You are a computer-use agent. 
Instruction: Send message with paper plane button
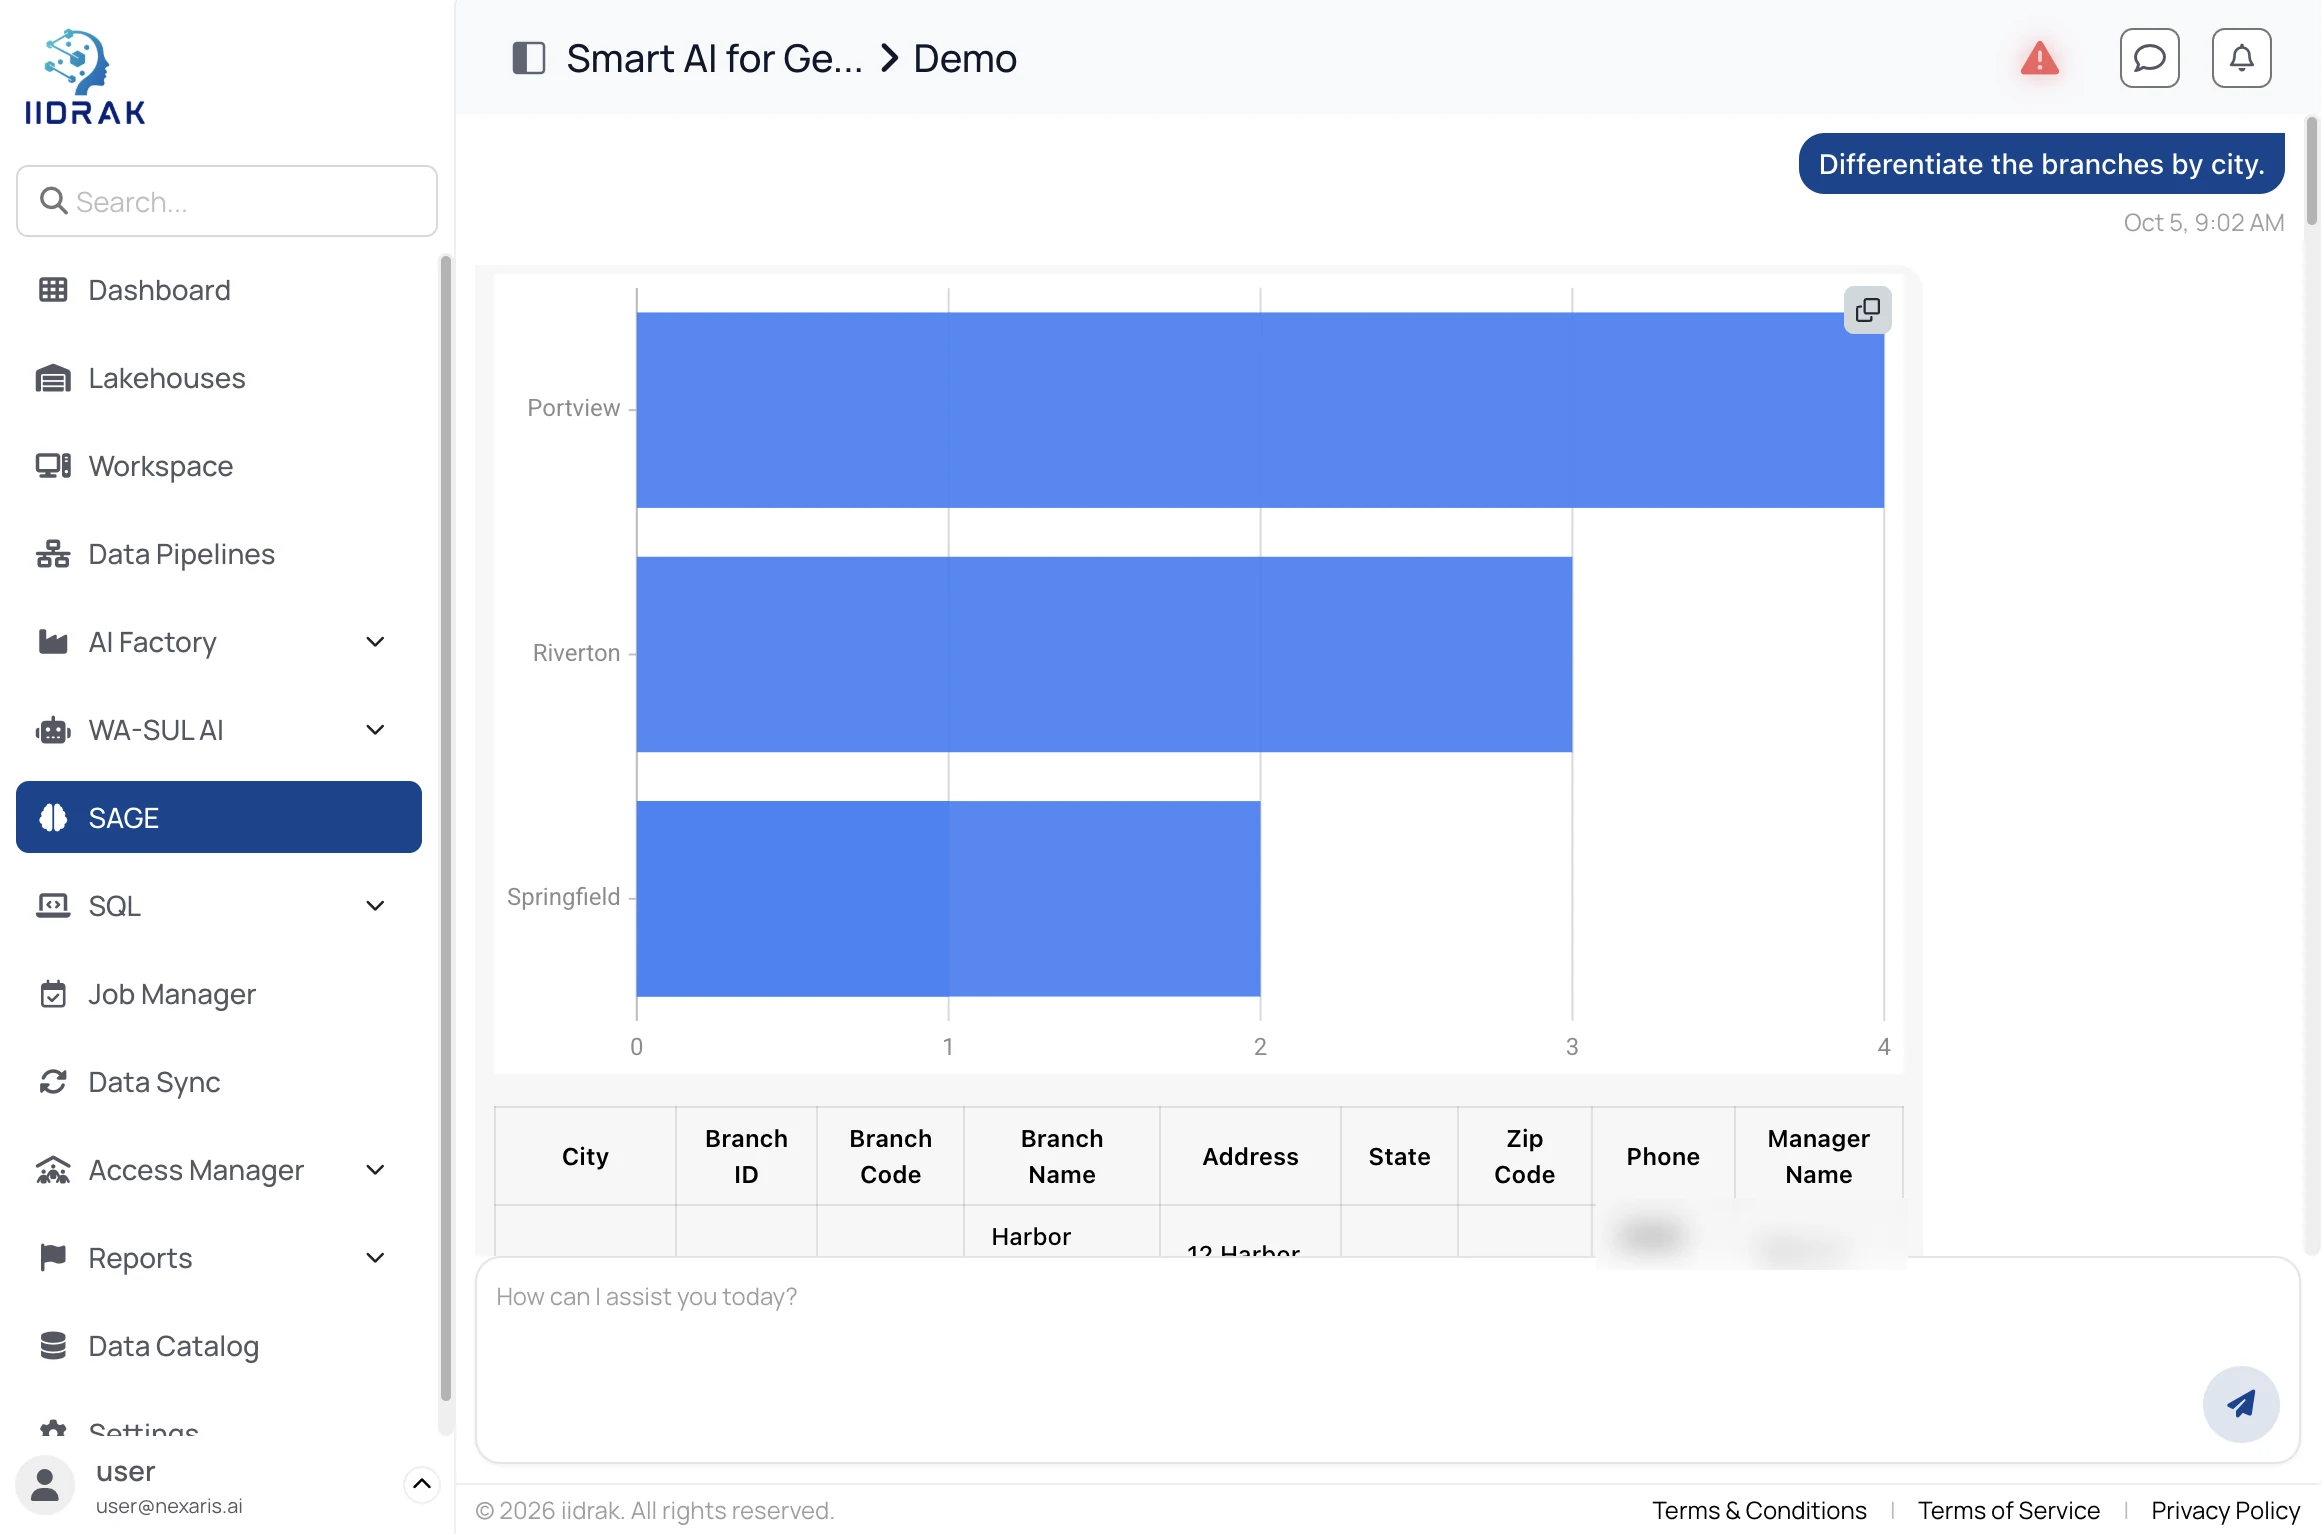tap(2241, 1404)
